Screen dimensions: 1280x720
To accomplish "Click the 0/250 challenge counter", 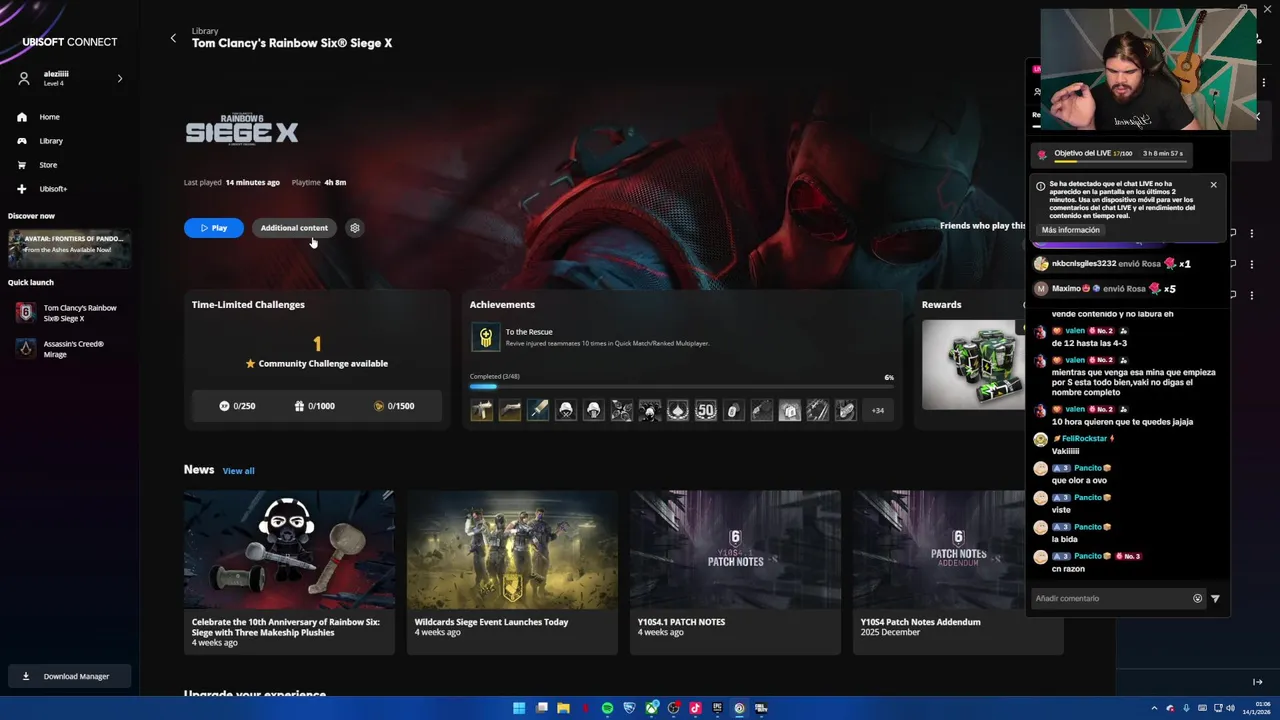I will (x=237, y=406).
